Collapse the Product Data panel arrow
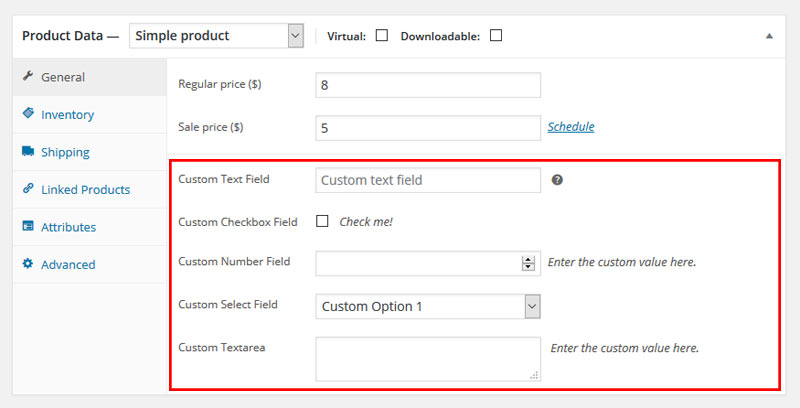Image resolution: width=800 pixels, height=408 pixels. [x=769, y=36]
